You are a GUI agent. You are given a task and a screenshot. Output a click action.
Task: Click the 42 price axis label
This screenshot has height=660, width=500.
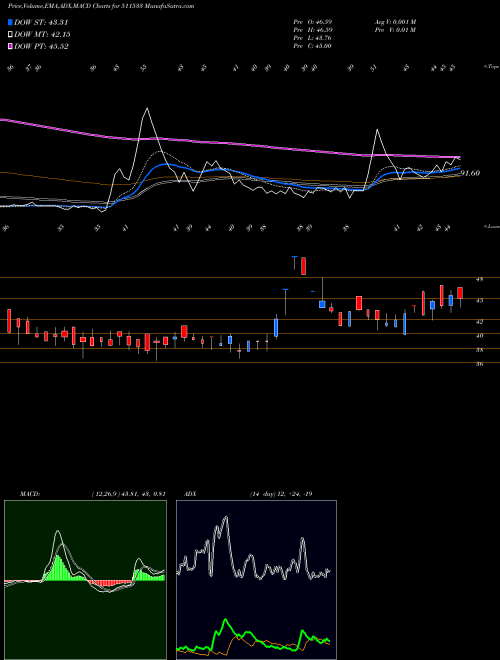click(479, 322)
